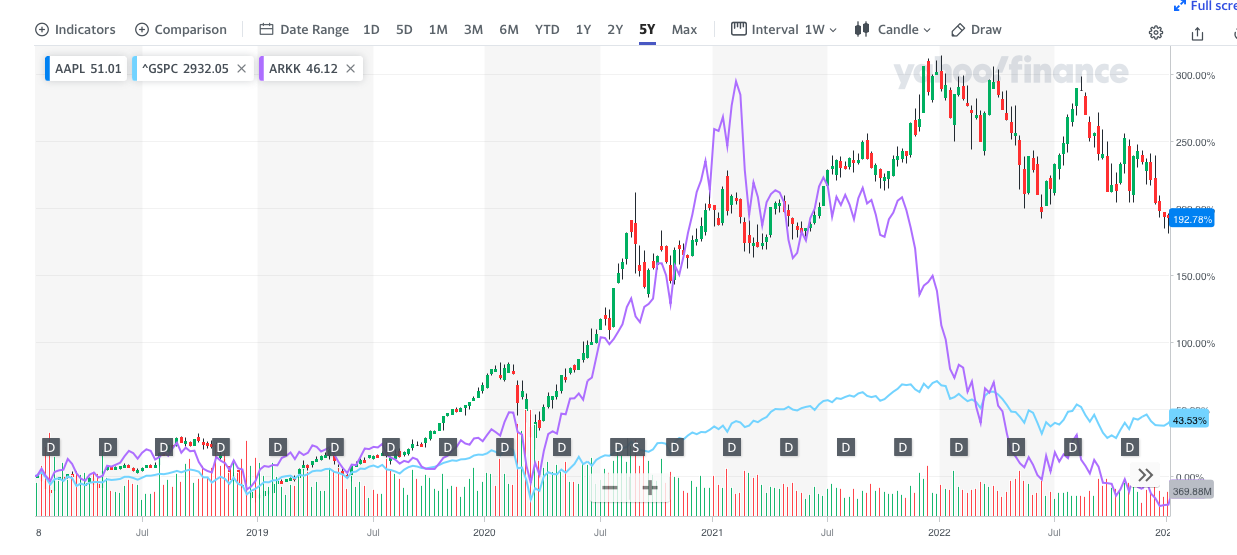The image size is (1237, 555).
Task: Select the 1Y range
Action: pyautogui.click(x=583, y=29)
